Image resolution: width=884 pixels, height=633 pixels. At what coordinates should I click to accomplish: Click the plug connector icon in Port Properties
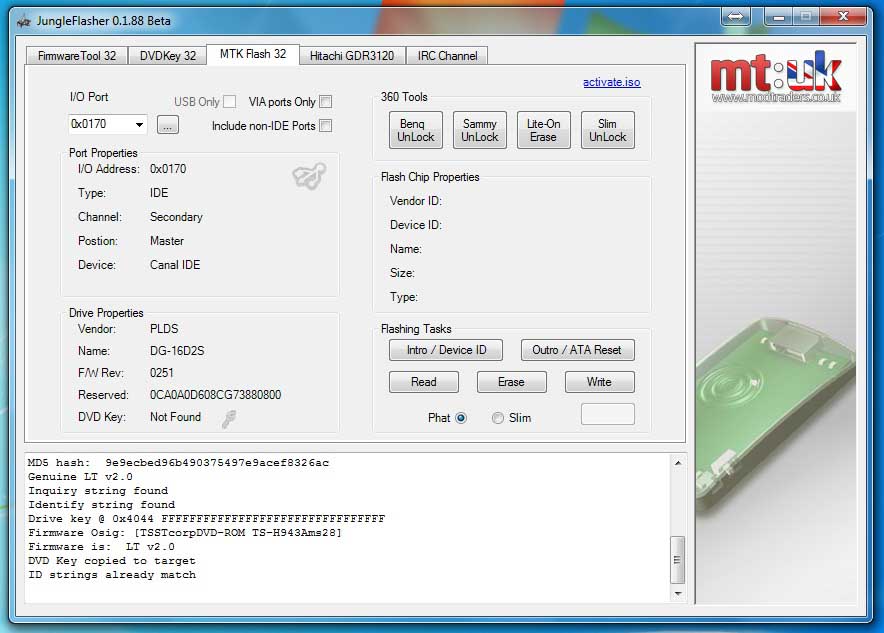309,176
